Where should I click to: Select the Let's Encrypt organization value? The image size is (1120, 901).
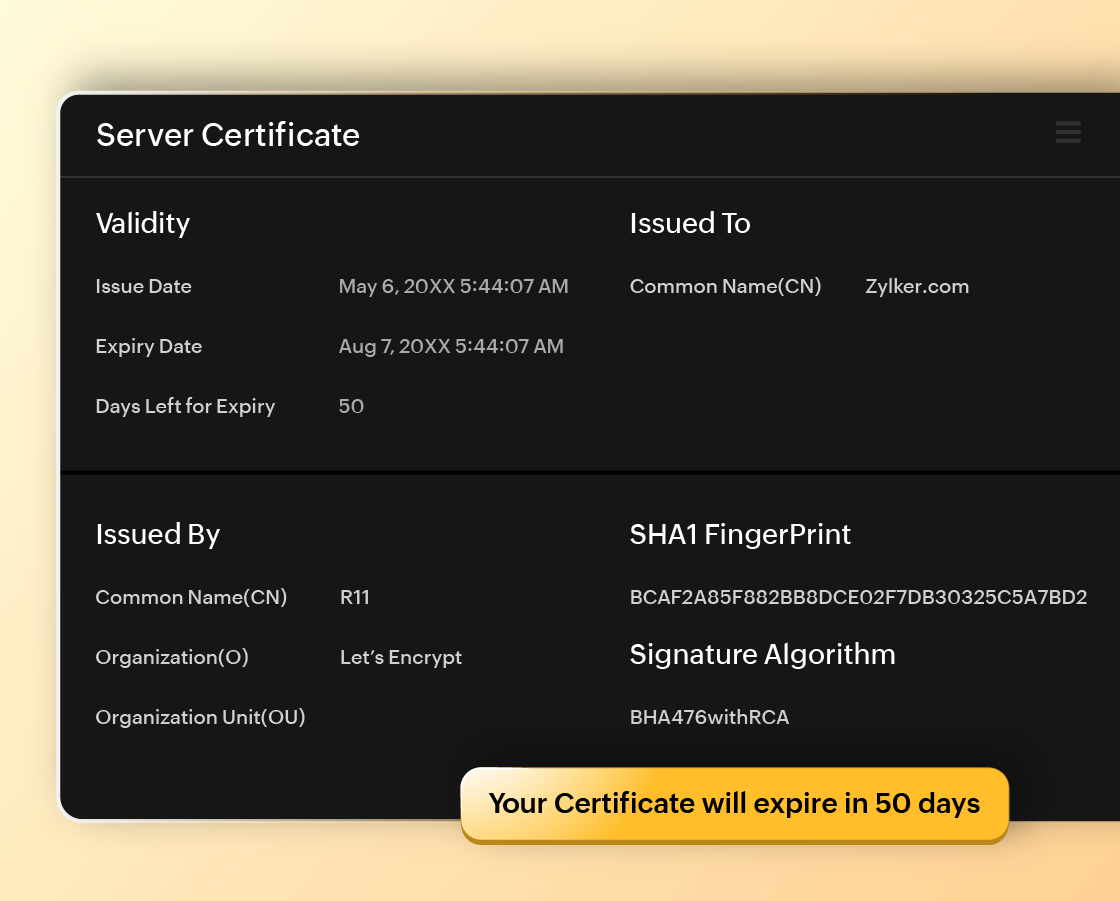[x=400, y=657]
